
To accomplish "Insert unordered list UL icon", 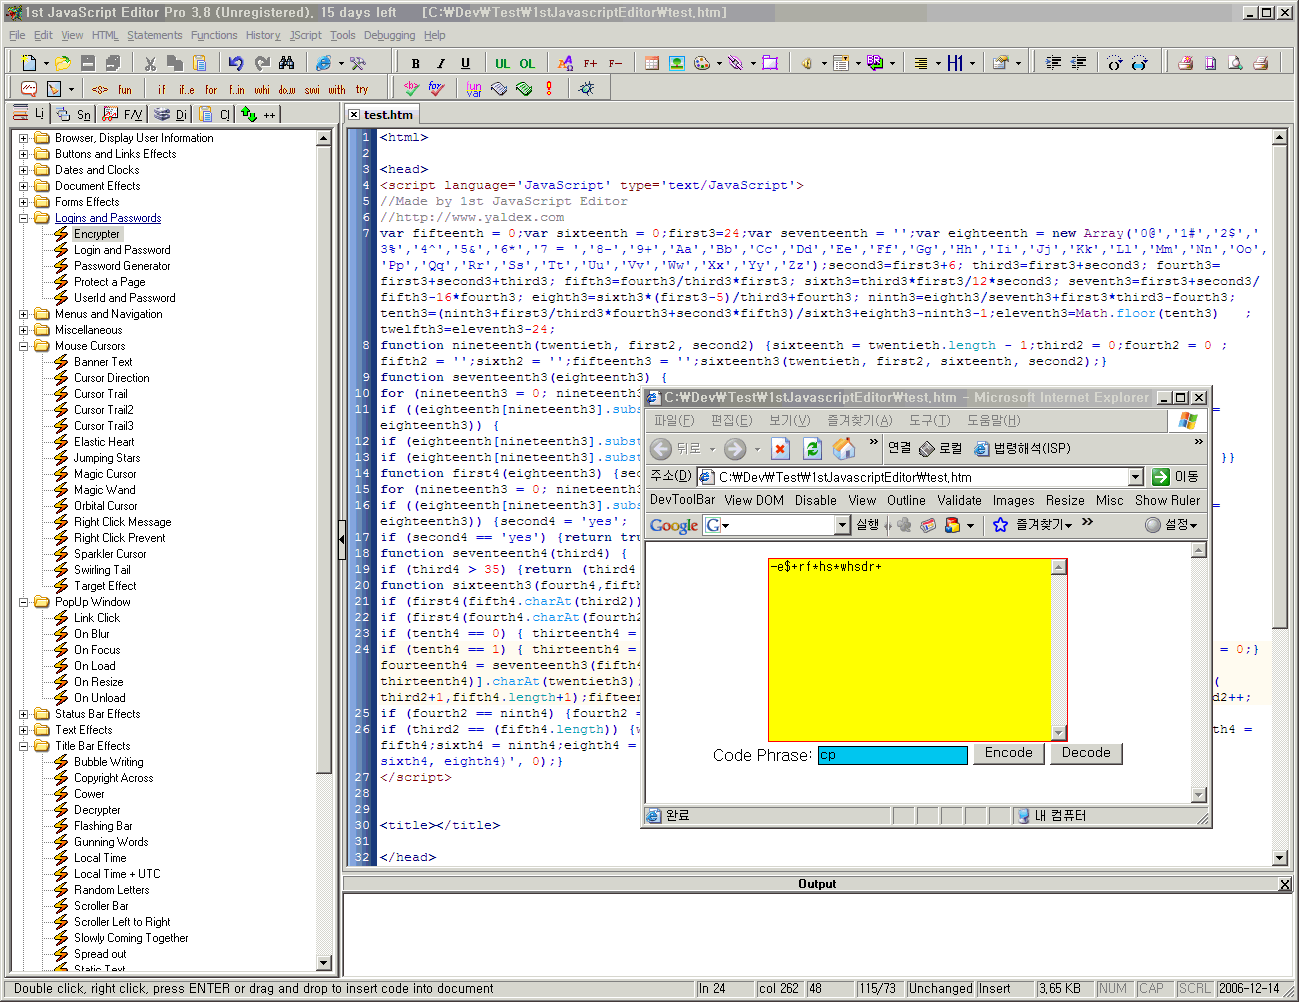I will [502, 63].
